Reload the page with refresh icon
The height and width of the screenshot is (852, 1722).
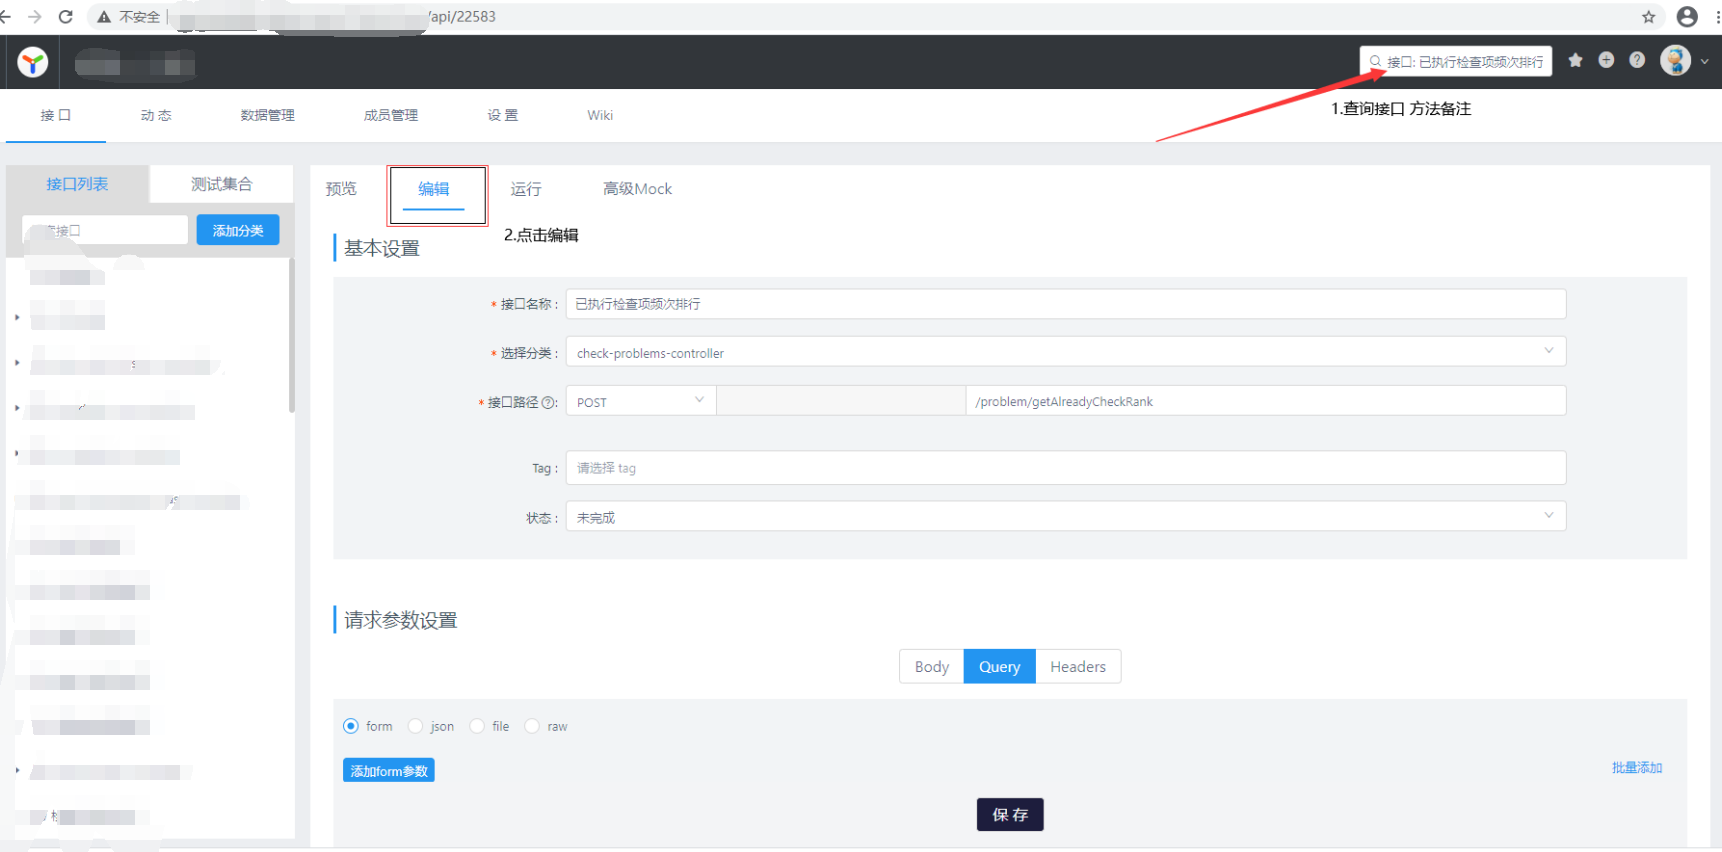pyautogui.click(x=66, y=17)
